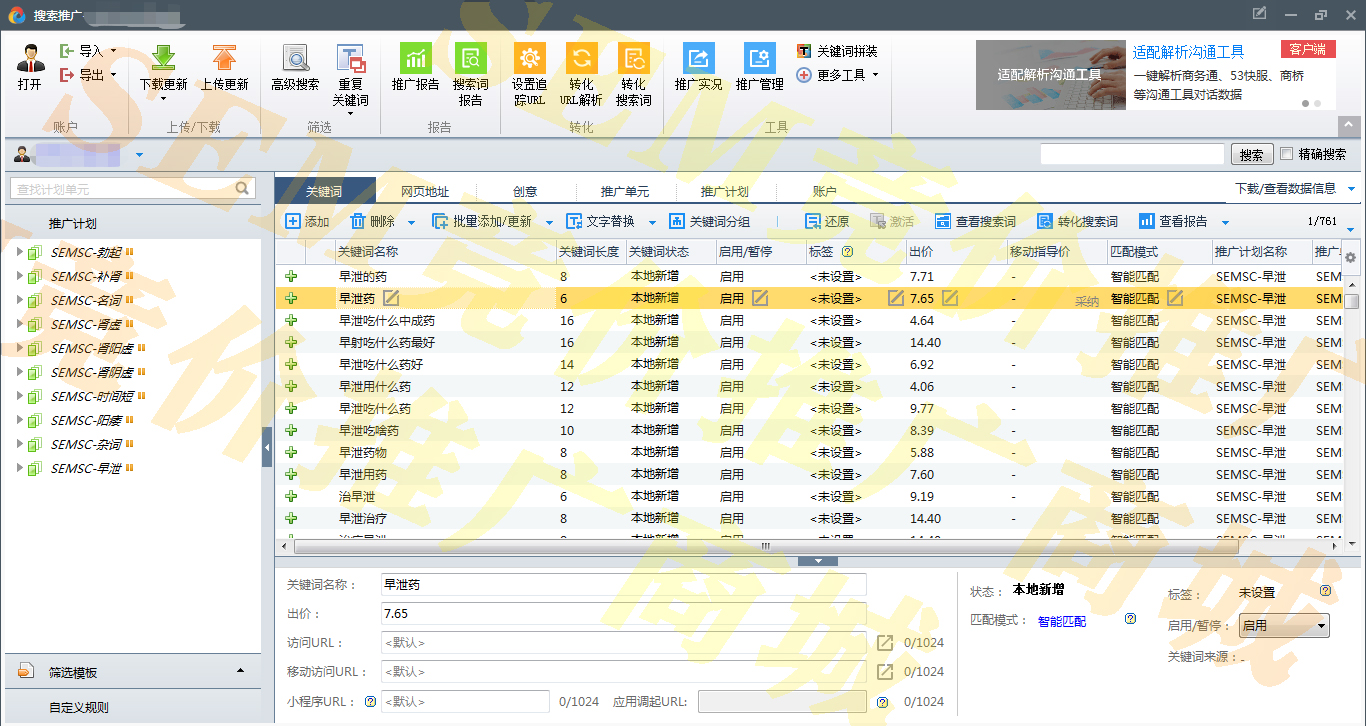Switch to the 创意 tab

point(525,192)
